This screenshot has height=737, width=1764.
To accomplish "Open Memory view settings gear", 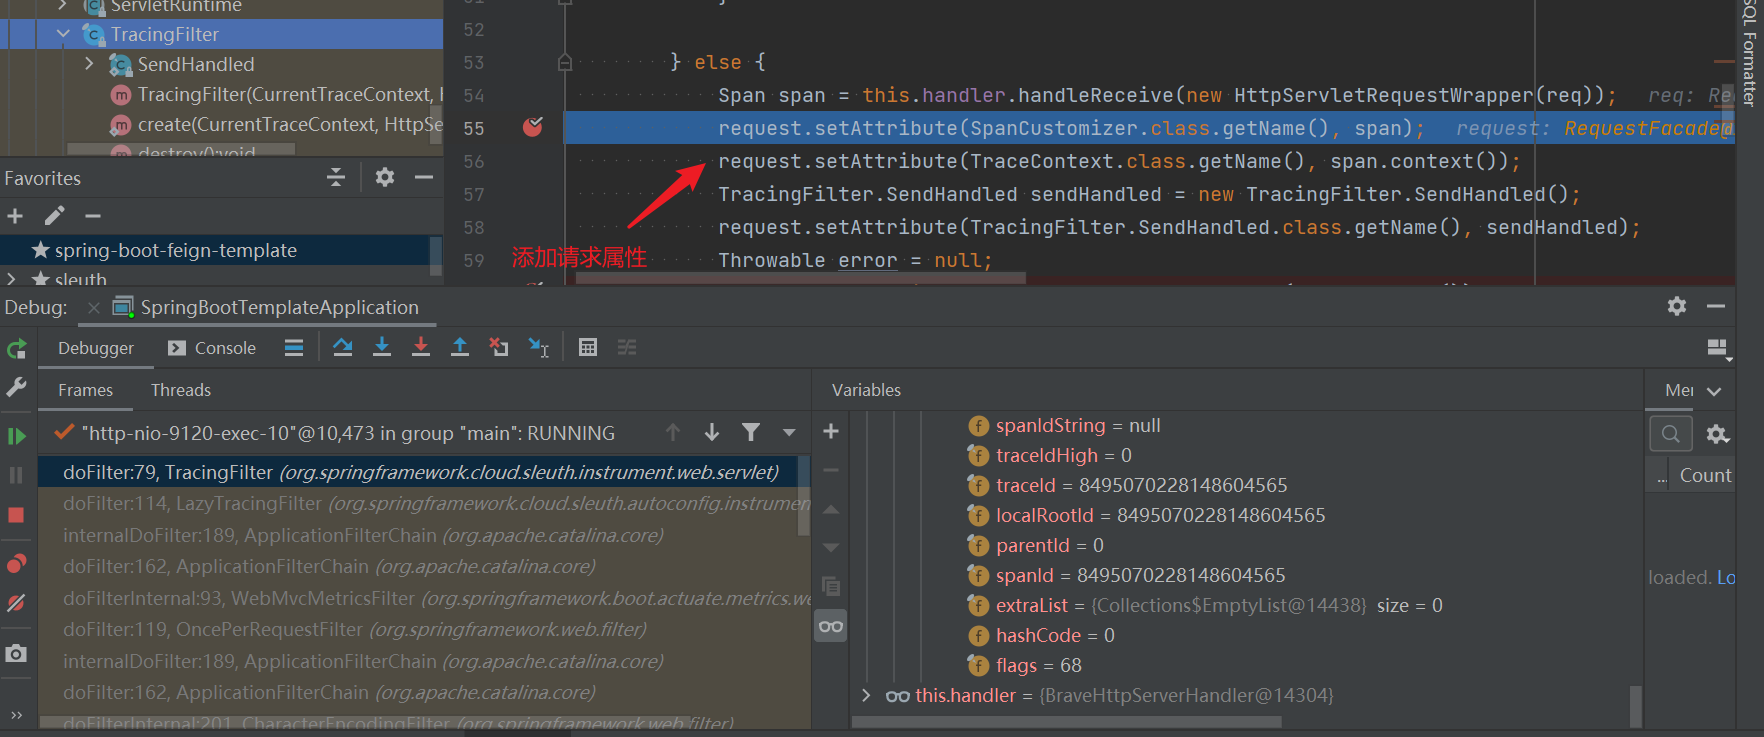I will pos(1718,434).
